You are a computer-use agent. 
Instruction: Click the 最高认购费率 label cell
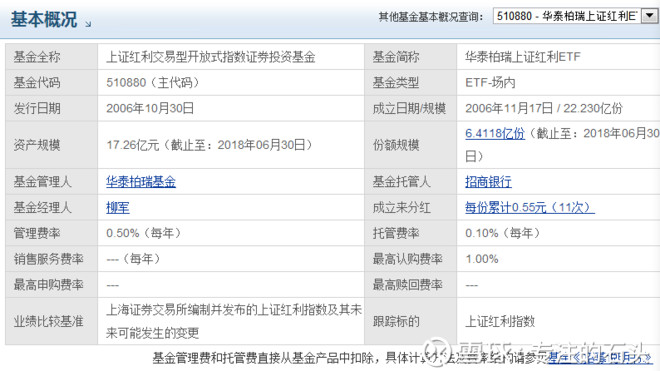(x=410, y=259)
